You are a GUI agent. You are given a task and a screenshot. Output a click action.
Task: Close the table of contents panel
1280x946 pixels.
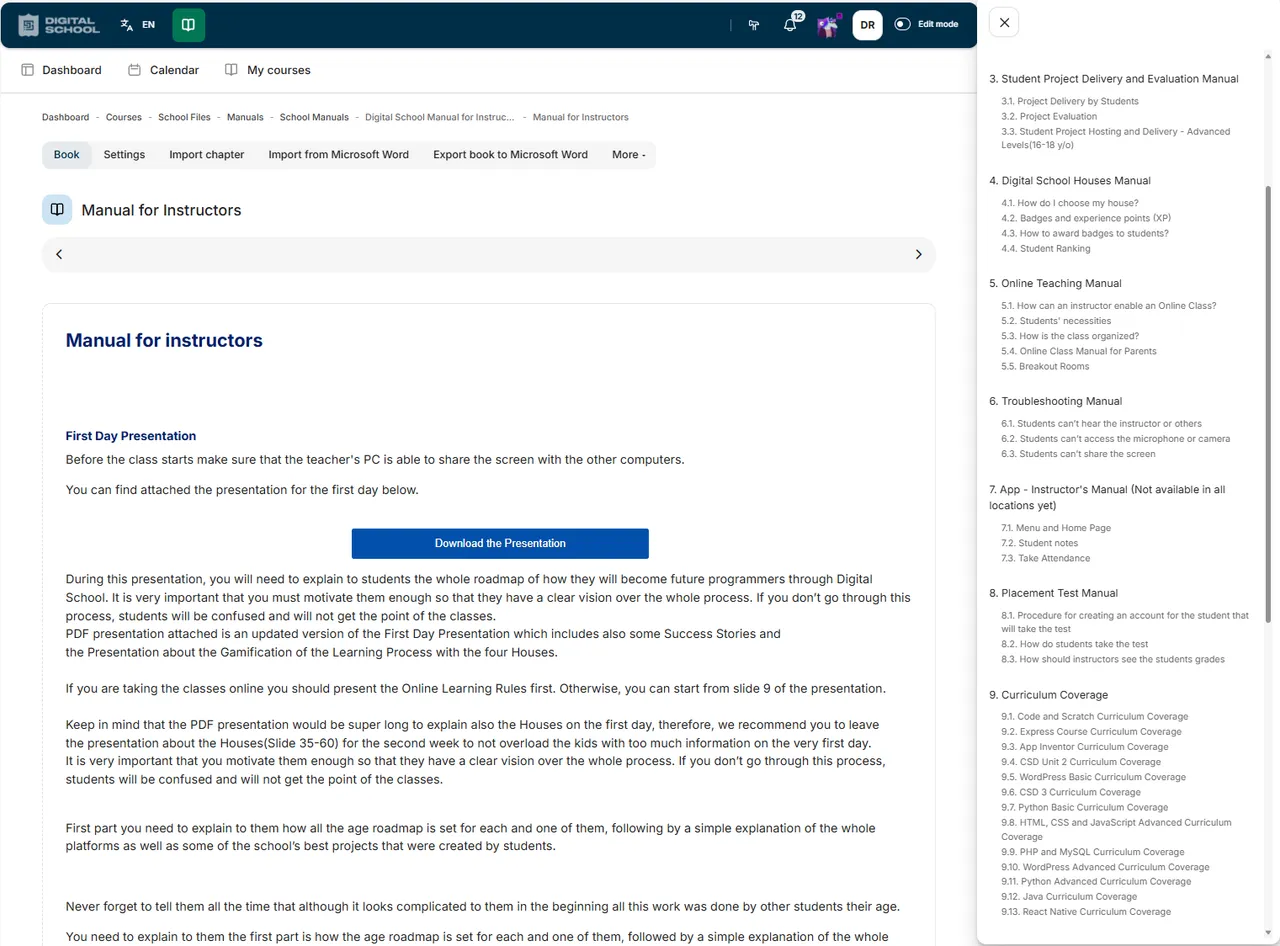coord(1004,22)
